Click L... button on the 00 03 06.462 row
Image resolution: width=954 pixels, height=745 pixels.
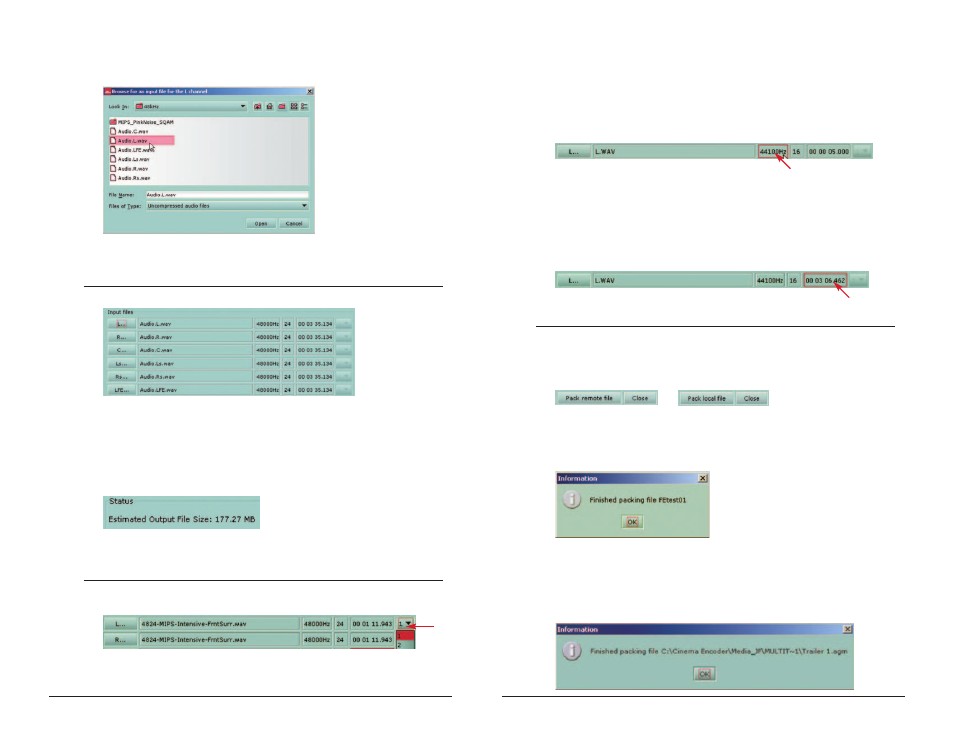pos(574,281)
